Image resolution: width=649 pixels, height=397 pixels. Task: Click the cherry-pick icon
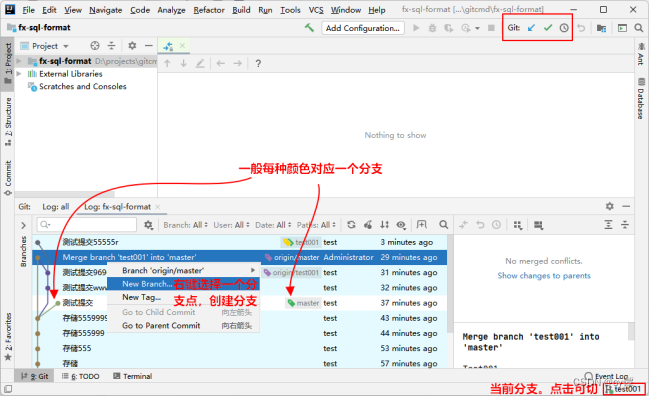click(368, 224)
